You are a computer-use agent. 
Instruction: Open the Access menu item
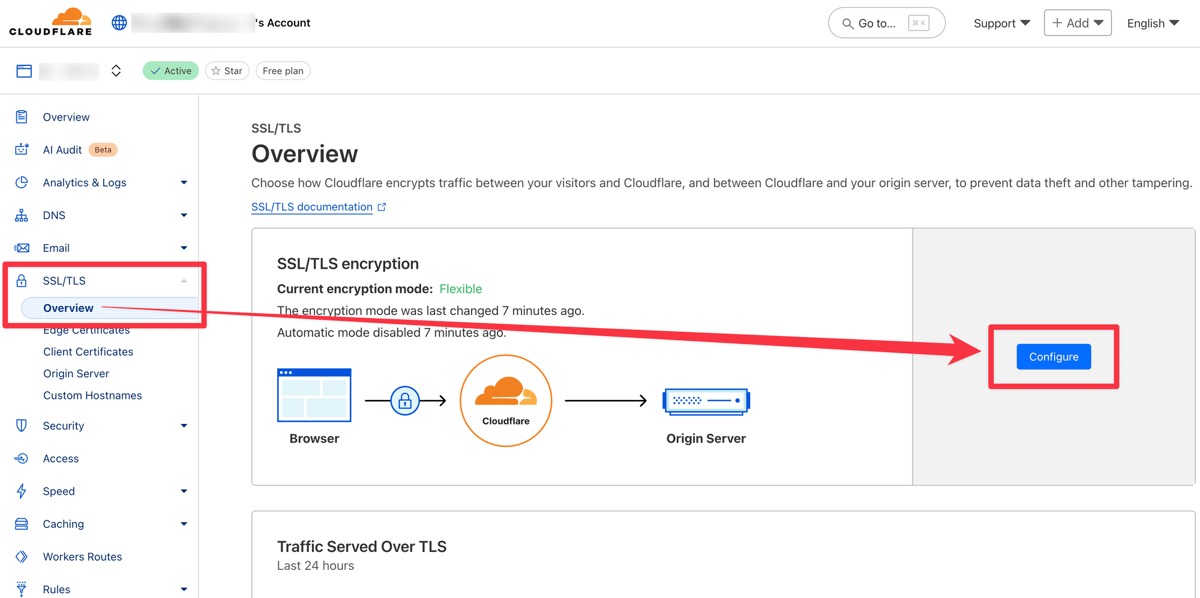pos(60,459)
